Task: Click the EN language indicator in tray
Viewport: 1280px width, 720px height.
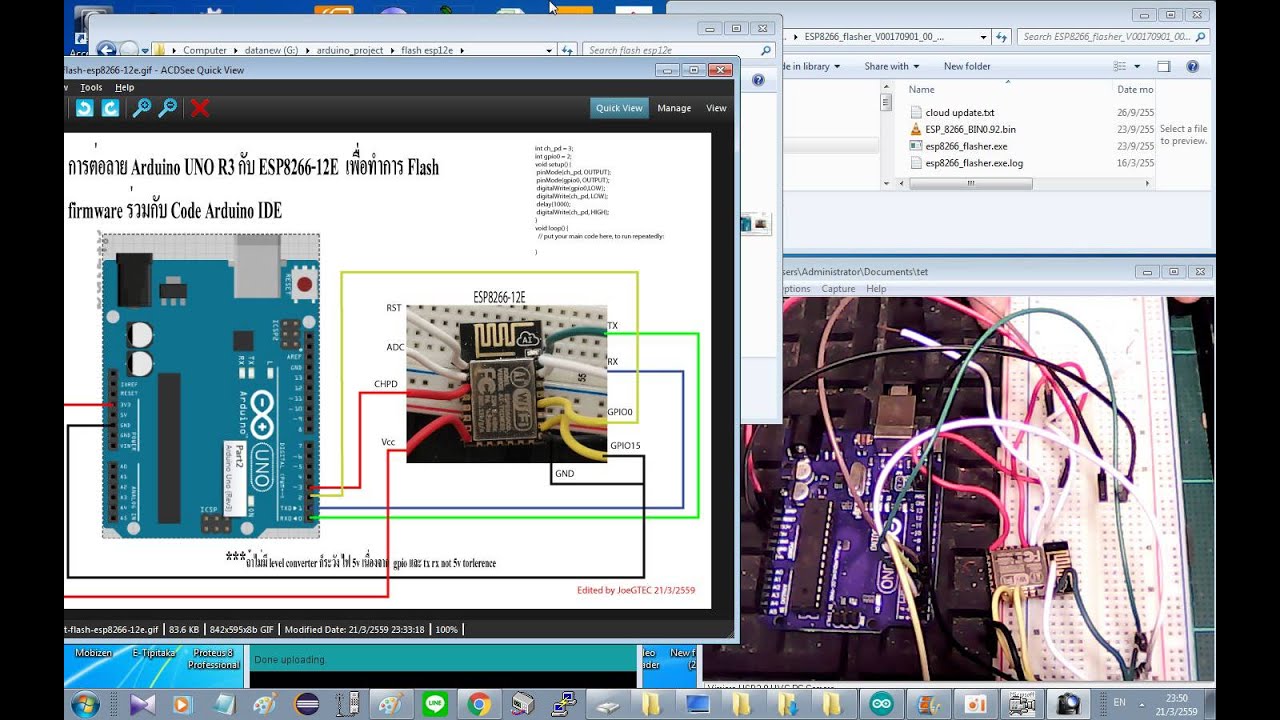Action: click(x=1120, y=703)
